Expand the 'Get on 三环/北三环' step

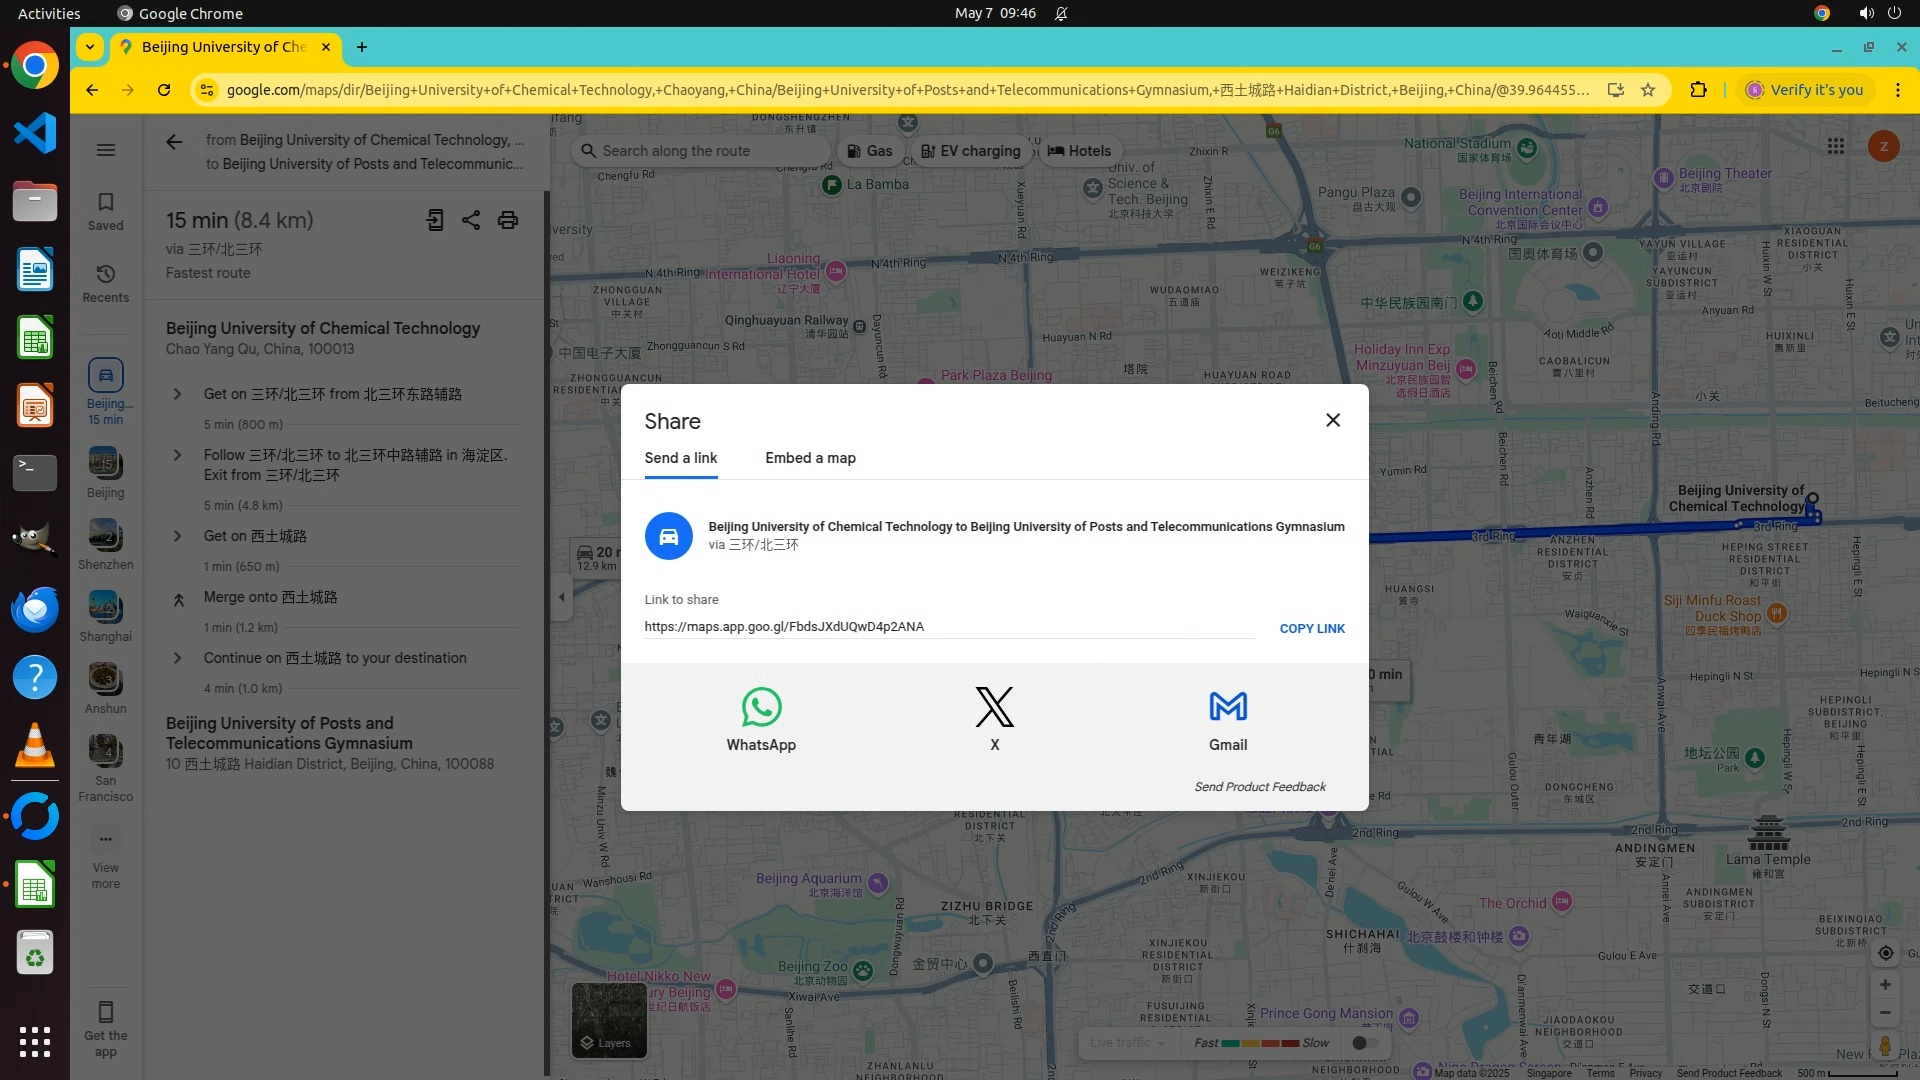(178, 395)
